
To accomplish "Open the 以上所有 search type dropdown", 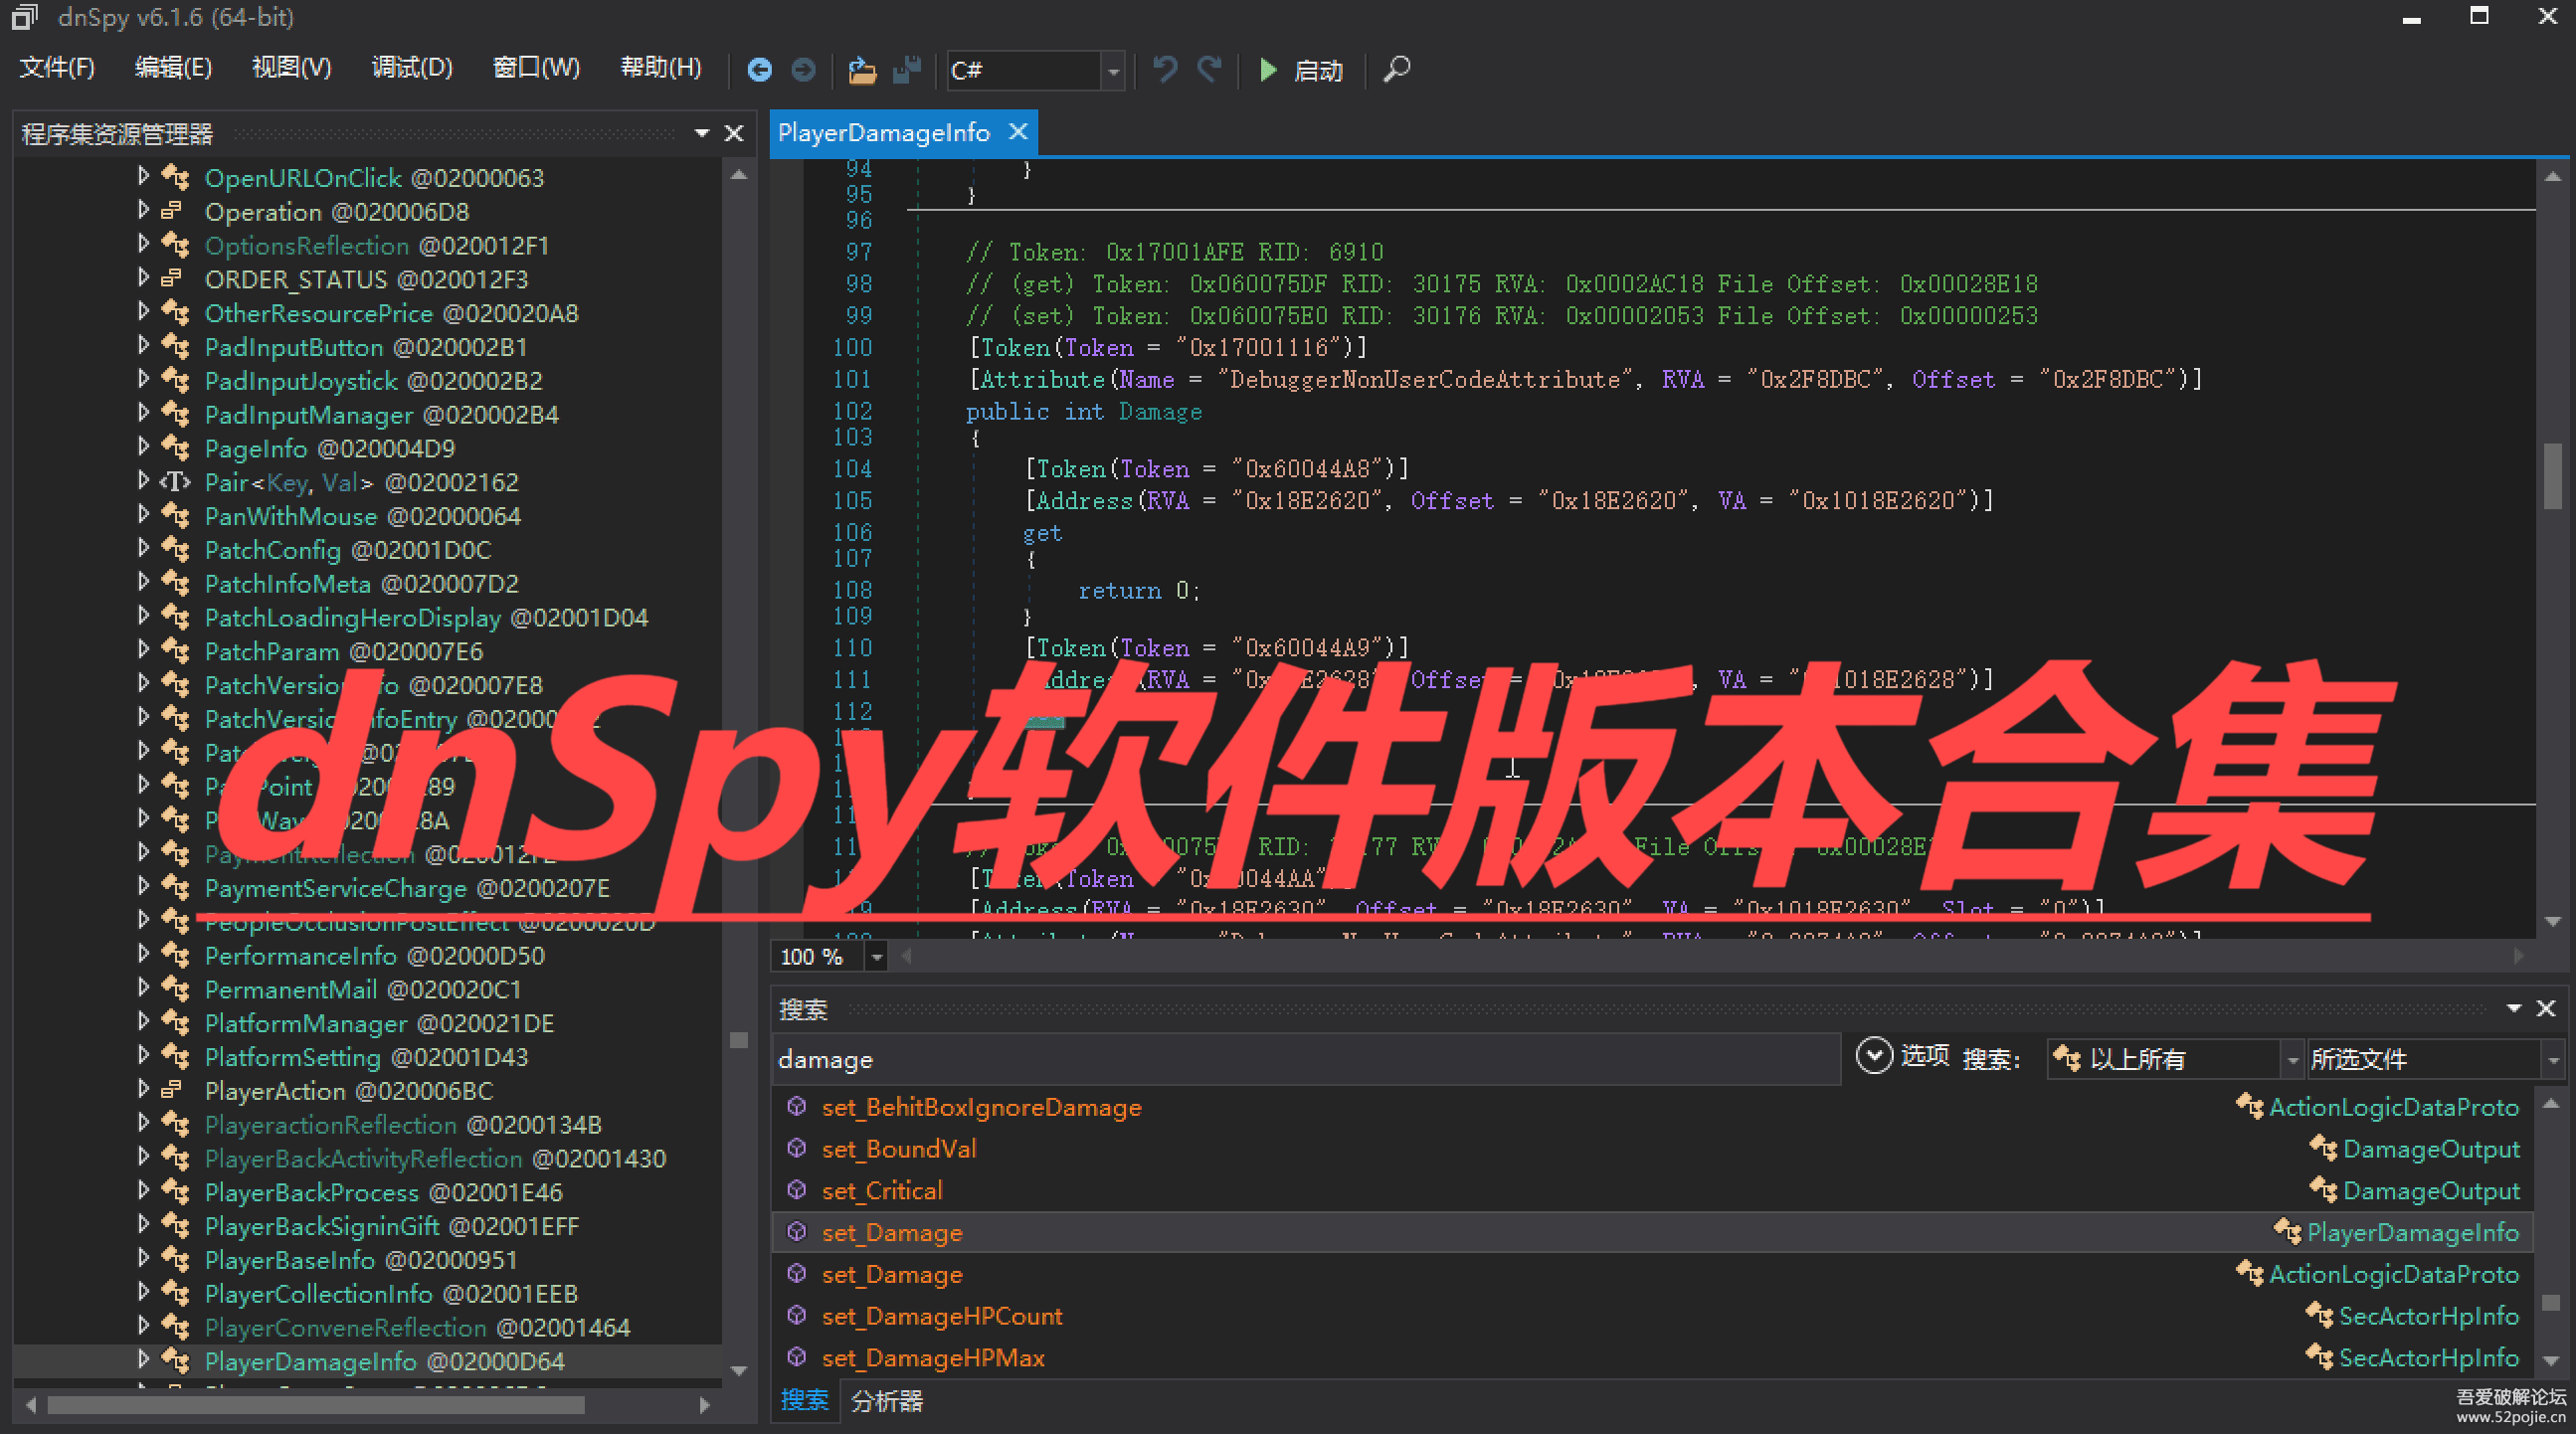I will (2291, 1059).
